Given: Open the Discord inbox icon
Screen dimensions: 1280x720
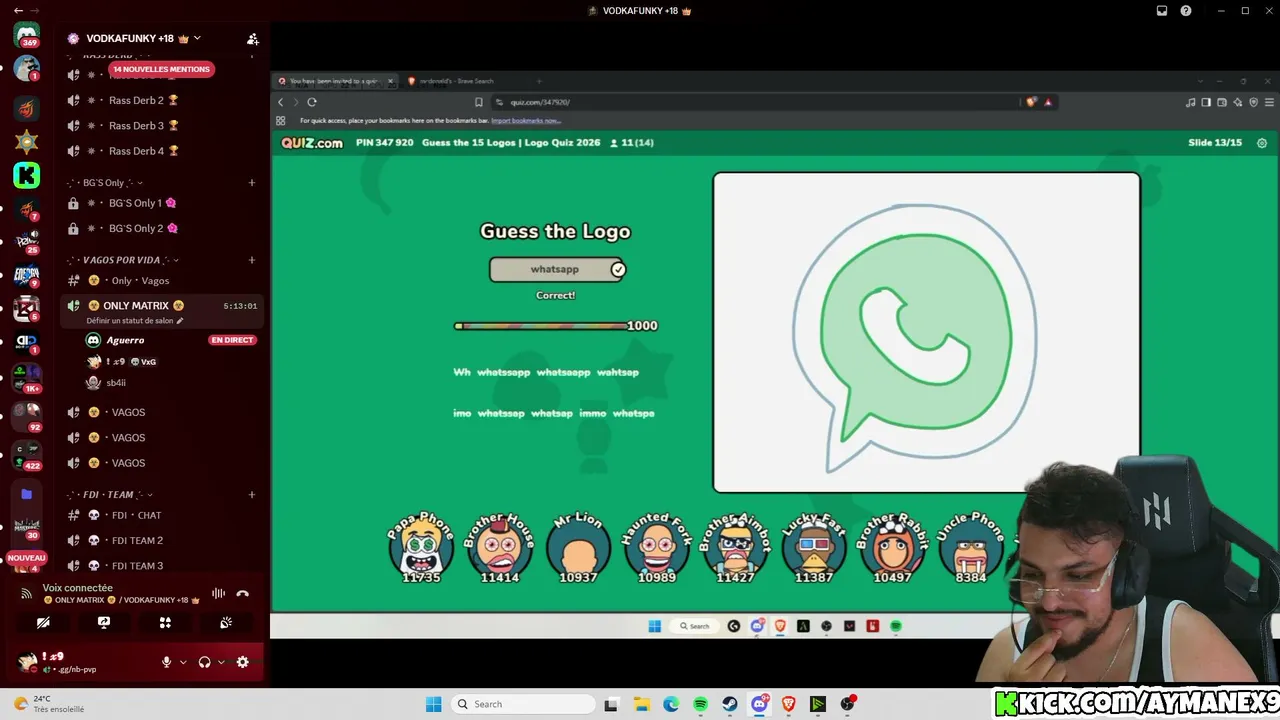Looking at the screenshot, I should (1162, 11).
